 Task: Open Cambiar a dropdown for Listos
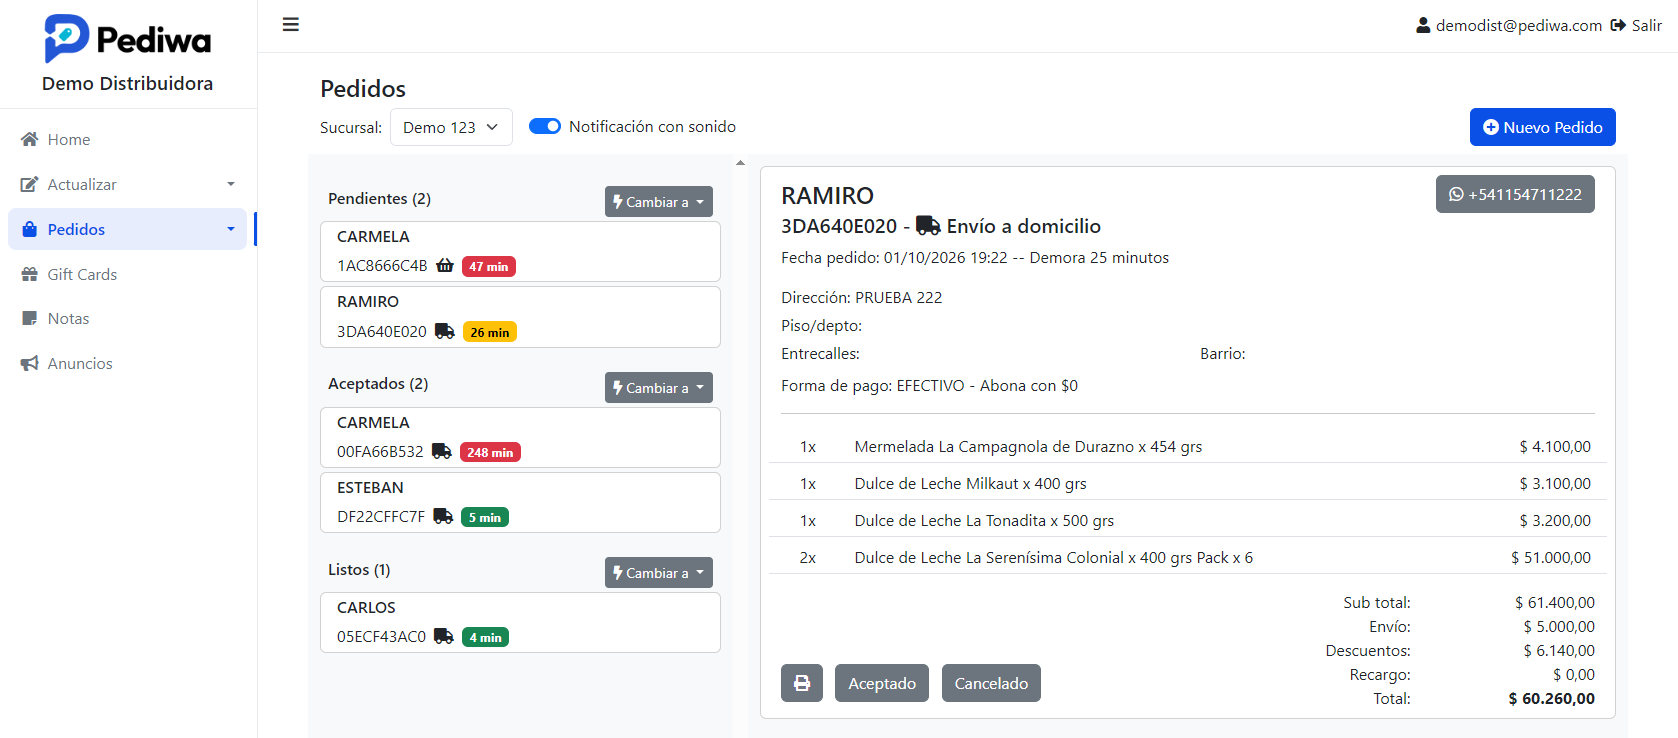pos(659,572)
